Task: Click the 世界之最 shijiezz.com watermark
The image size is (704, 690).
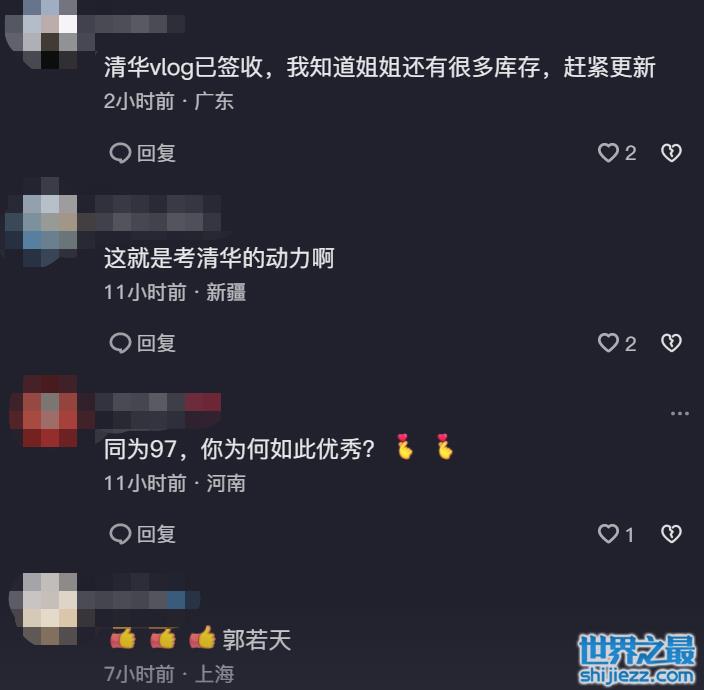Action: coord(637,659)
